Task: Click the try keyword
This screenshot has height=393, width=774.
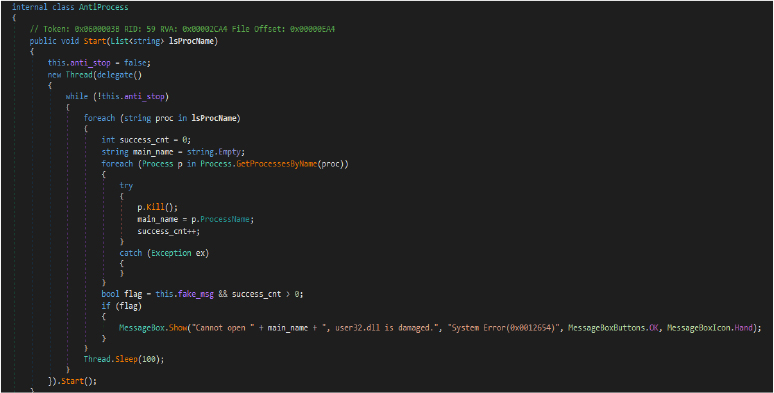Action: point(126,186)
